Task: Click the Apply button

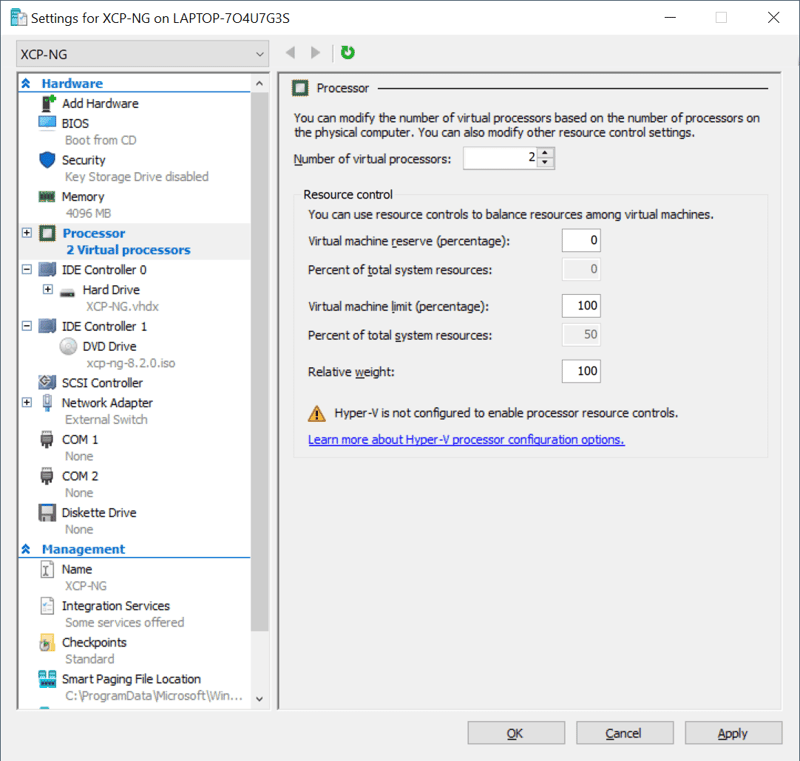Action: point(732,733)
